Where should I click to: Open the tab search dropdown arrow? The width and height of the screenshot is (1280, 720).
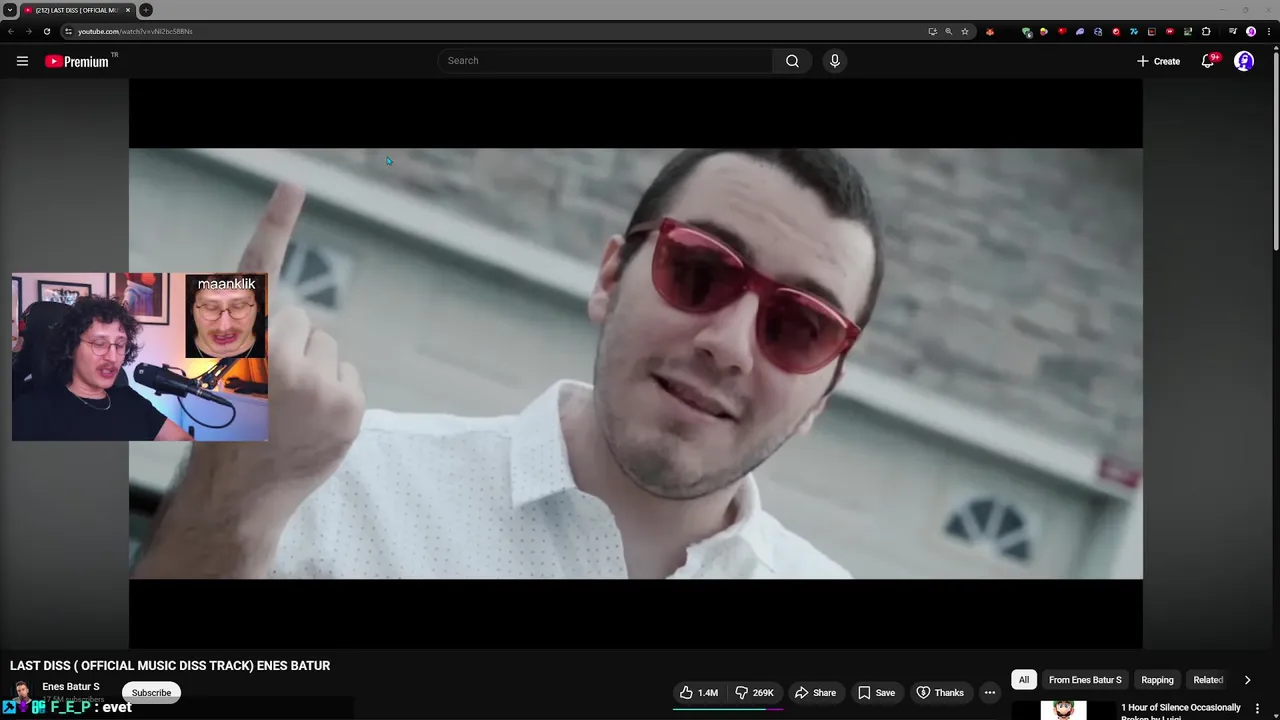9,10
